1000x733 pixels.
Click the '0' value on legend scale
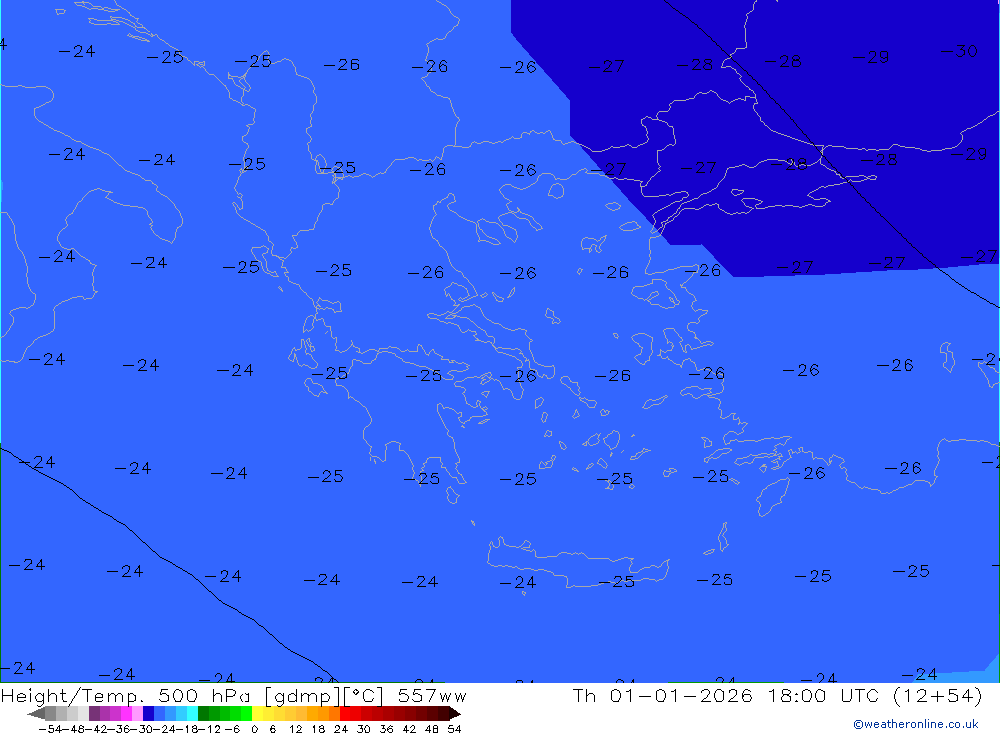(x=254, y=729)
